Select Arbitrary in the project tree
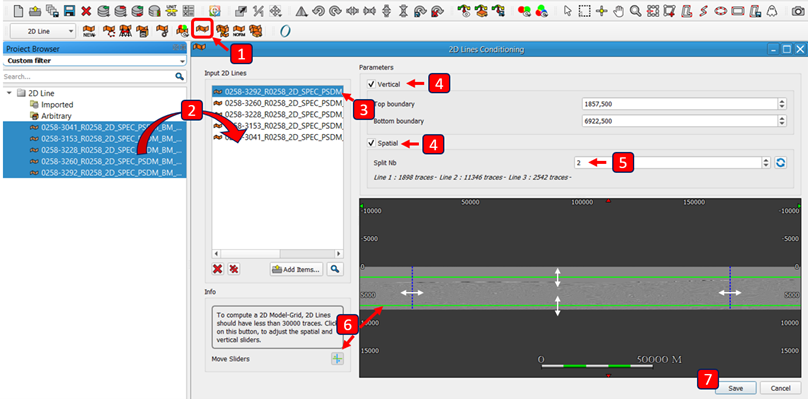 click(x=56, y=116)
